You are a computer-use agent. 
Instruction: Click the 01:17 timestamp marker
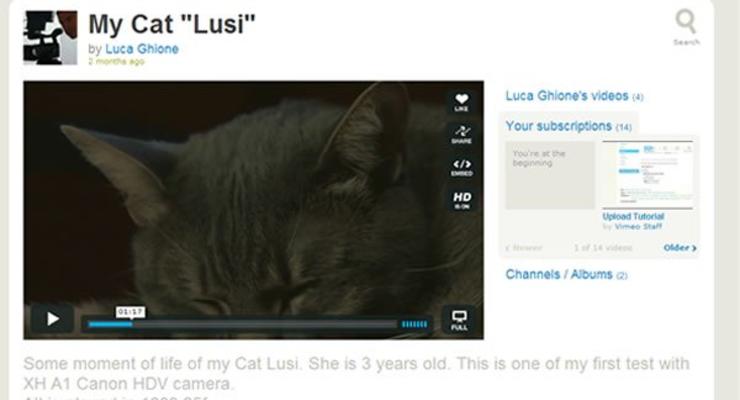tap(130, 312)
